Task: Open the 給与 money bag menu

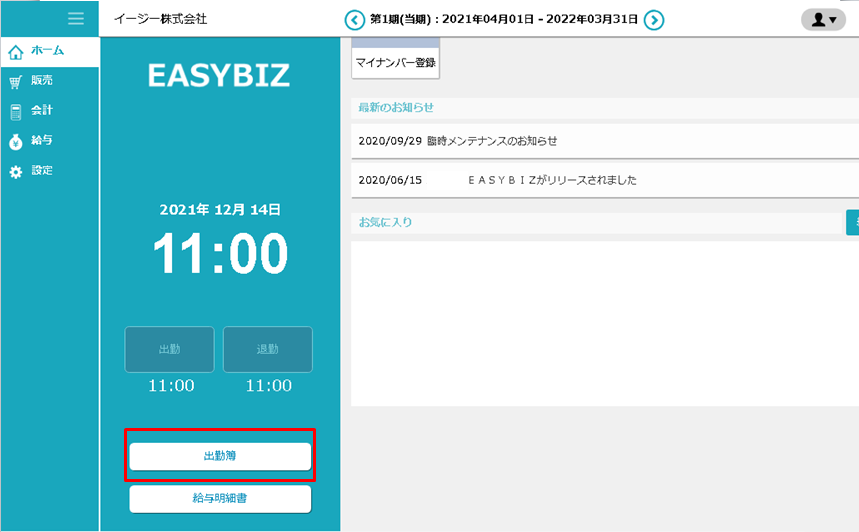Action: tap(15, 142)
